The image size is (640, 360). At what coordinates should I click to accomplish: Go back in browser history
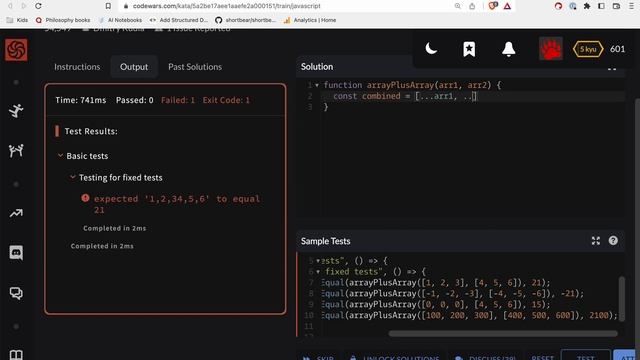pyautogui.click(x=10, y=6)
